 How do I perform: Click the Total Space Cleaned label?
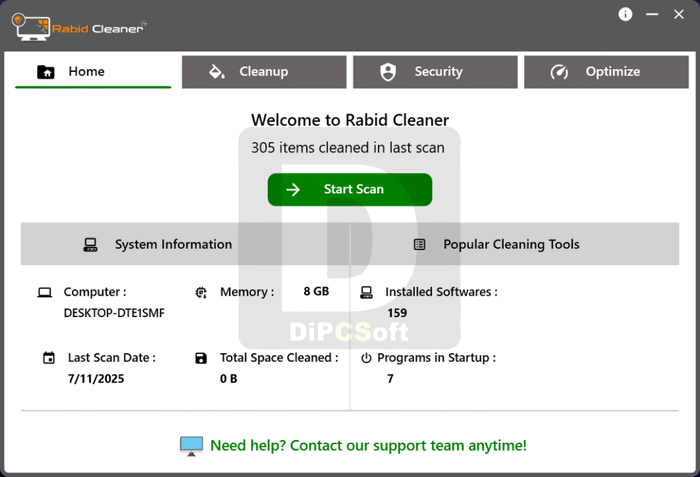tap(279, 358)
